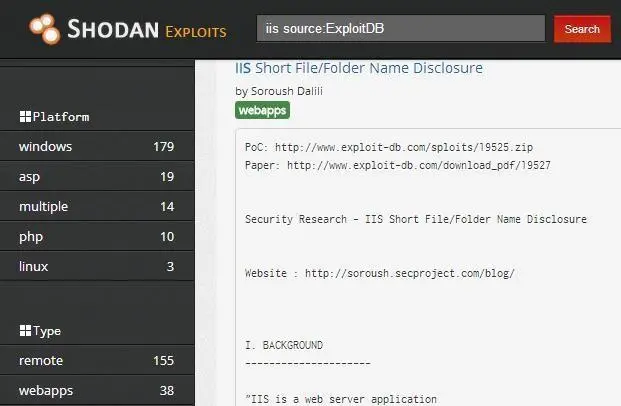
Task: Click the remote count 155
Action: pos(164,360)
